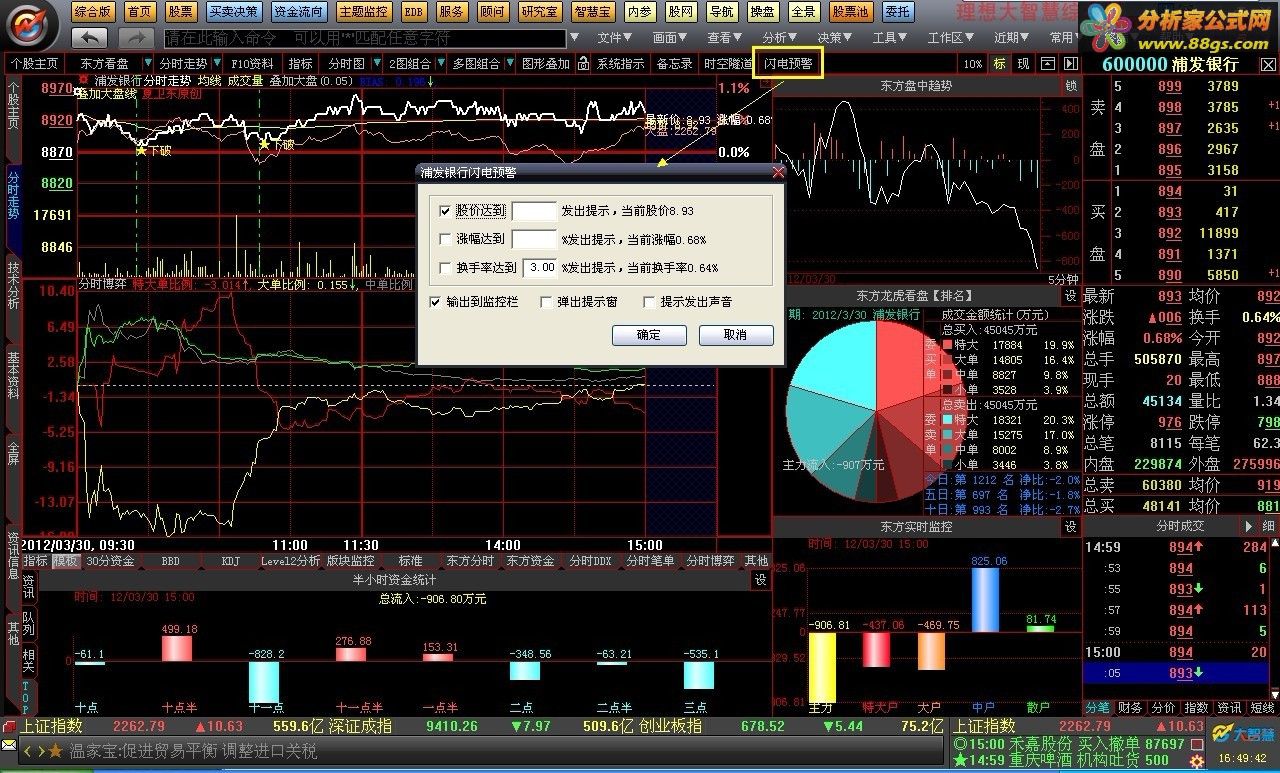
Task: Click the 10% zoom indicator
Action: [x=972, y=64]
